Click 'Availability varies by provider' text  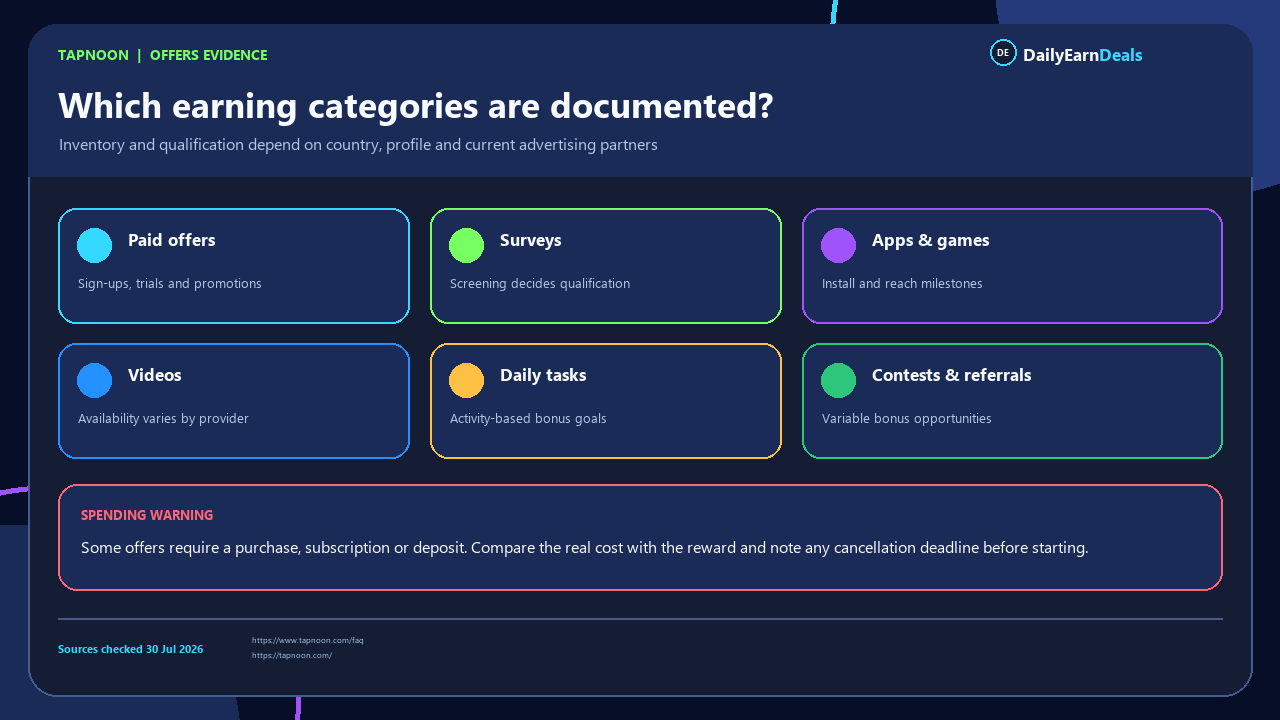click(163, 419)
